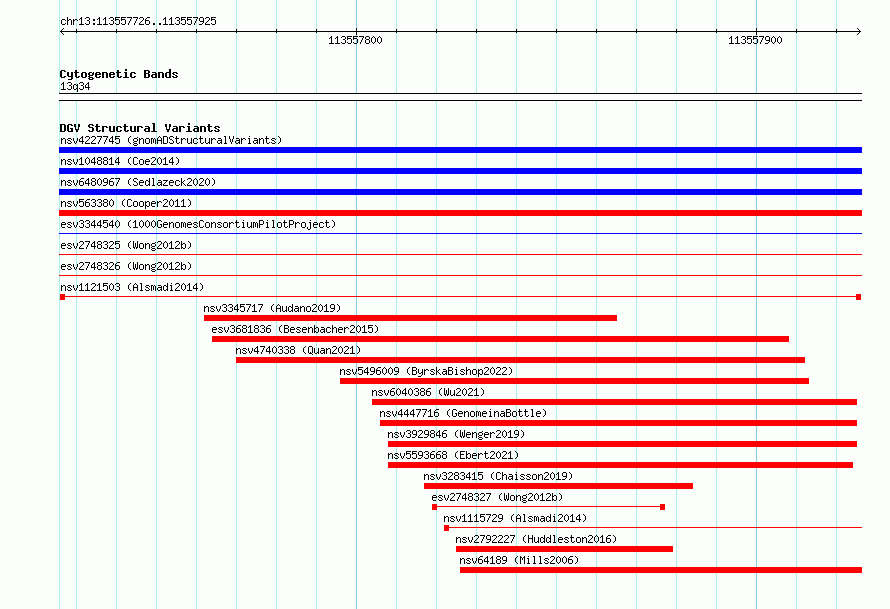890x609 pixels.
Task: Select nsv3345717 (Audano2019) label
Action: click(x=272, y=308)
